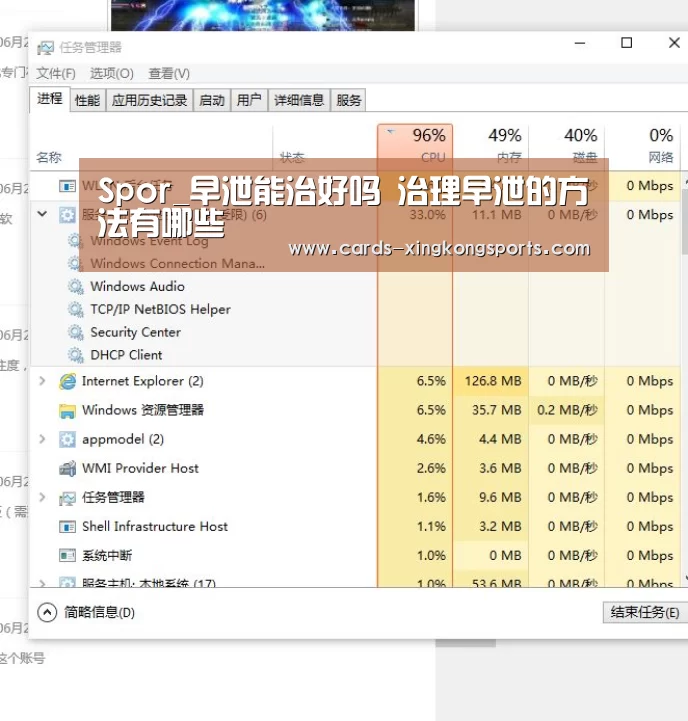Select the Security Center service

135,332
